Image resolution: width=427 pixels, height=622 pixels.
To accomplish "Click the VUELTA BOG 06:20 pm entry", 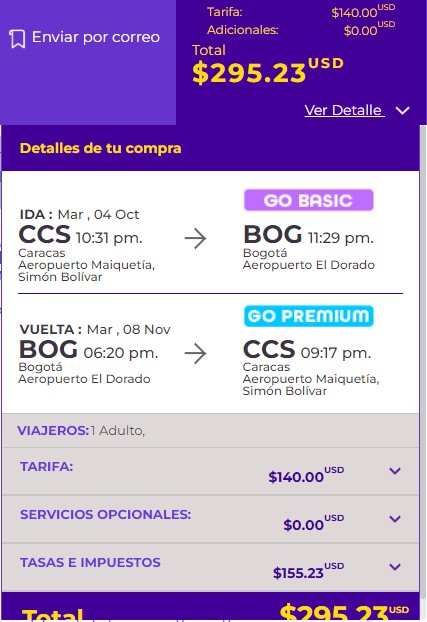I will coord(88,350).
